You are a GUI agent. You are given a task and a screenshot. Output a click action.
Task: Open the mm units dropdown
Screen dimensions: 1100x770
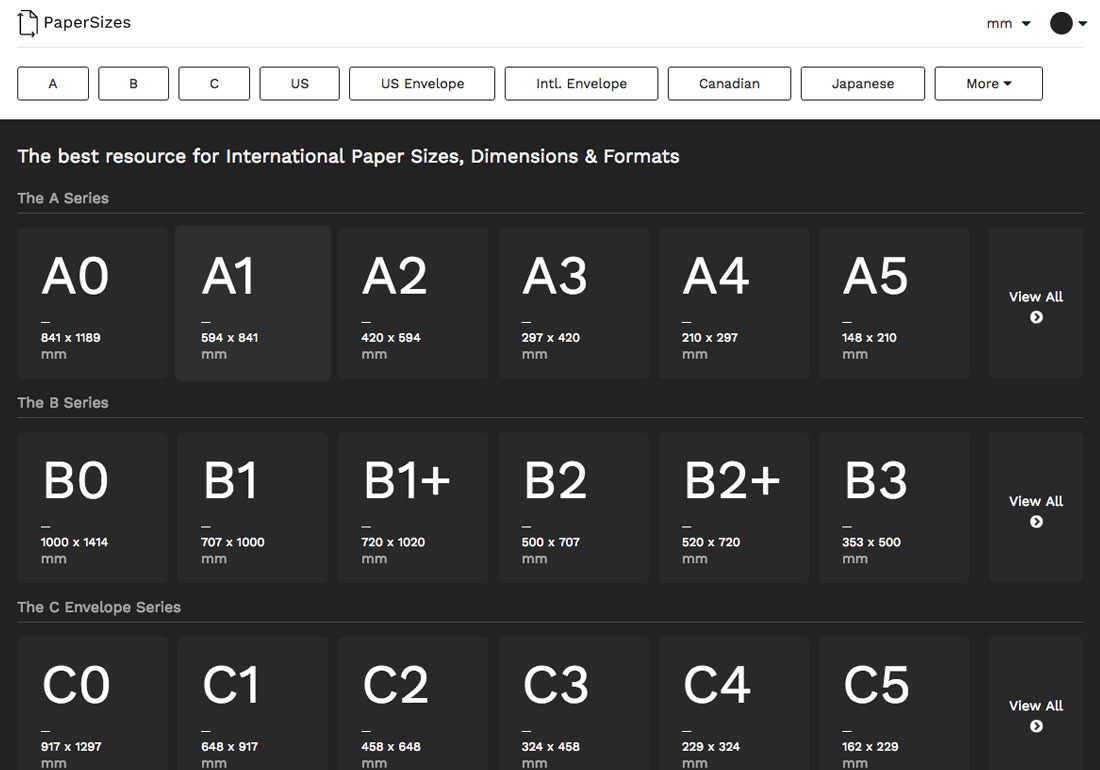pyautogui.click(x=1007, y=23)
